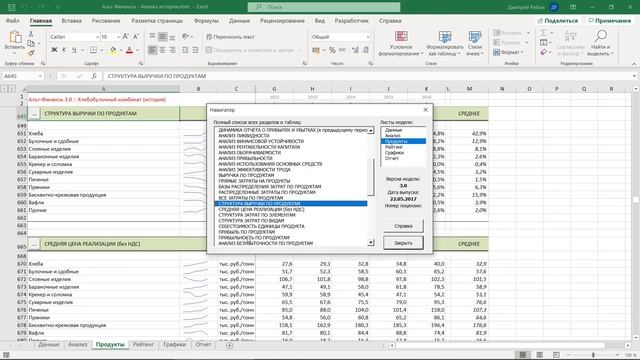
Task: Click the Clear eraser icon
Action: 543,52
